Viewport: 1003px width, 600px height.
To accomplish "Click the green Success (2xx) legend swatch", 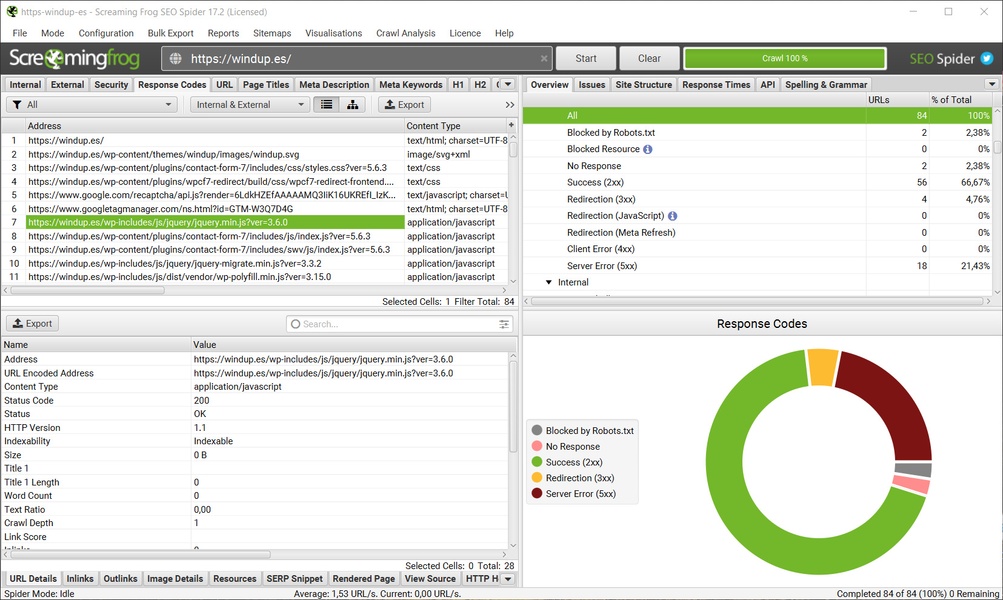I will 537,462.
